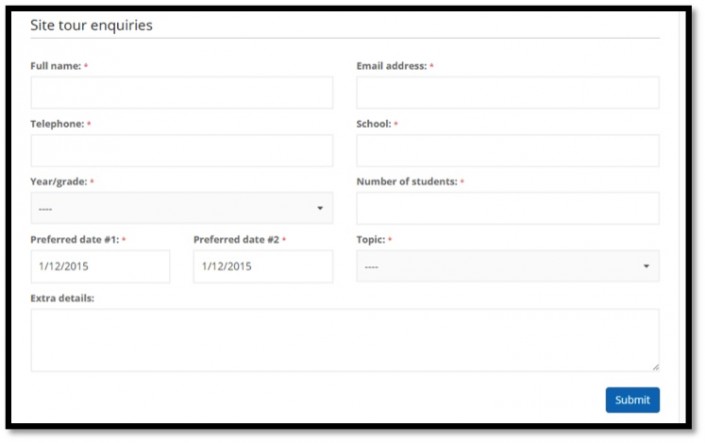
Task: Click the "Email address:" label
Action: (x=391, y=66)
